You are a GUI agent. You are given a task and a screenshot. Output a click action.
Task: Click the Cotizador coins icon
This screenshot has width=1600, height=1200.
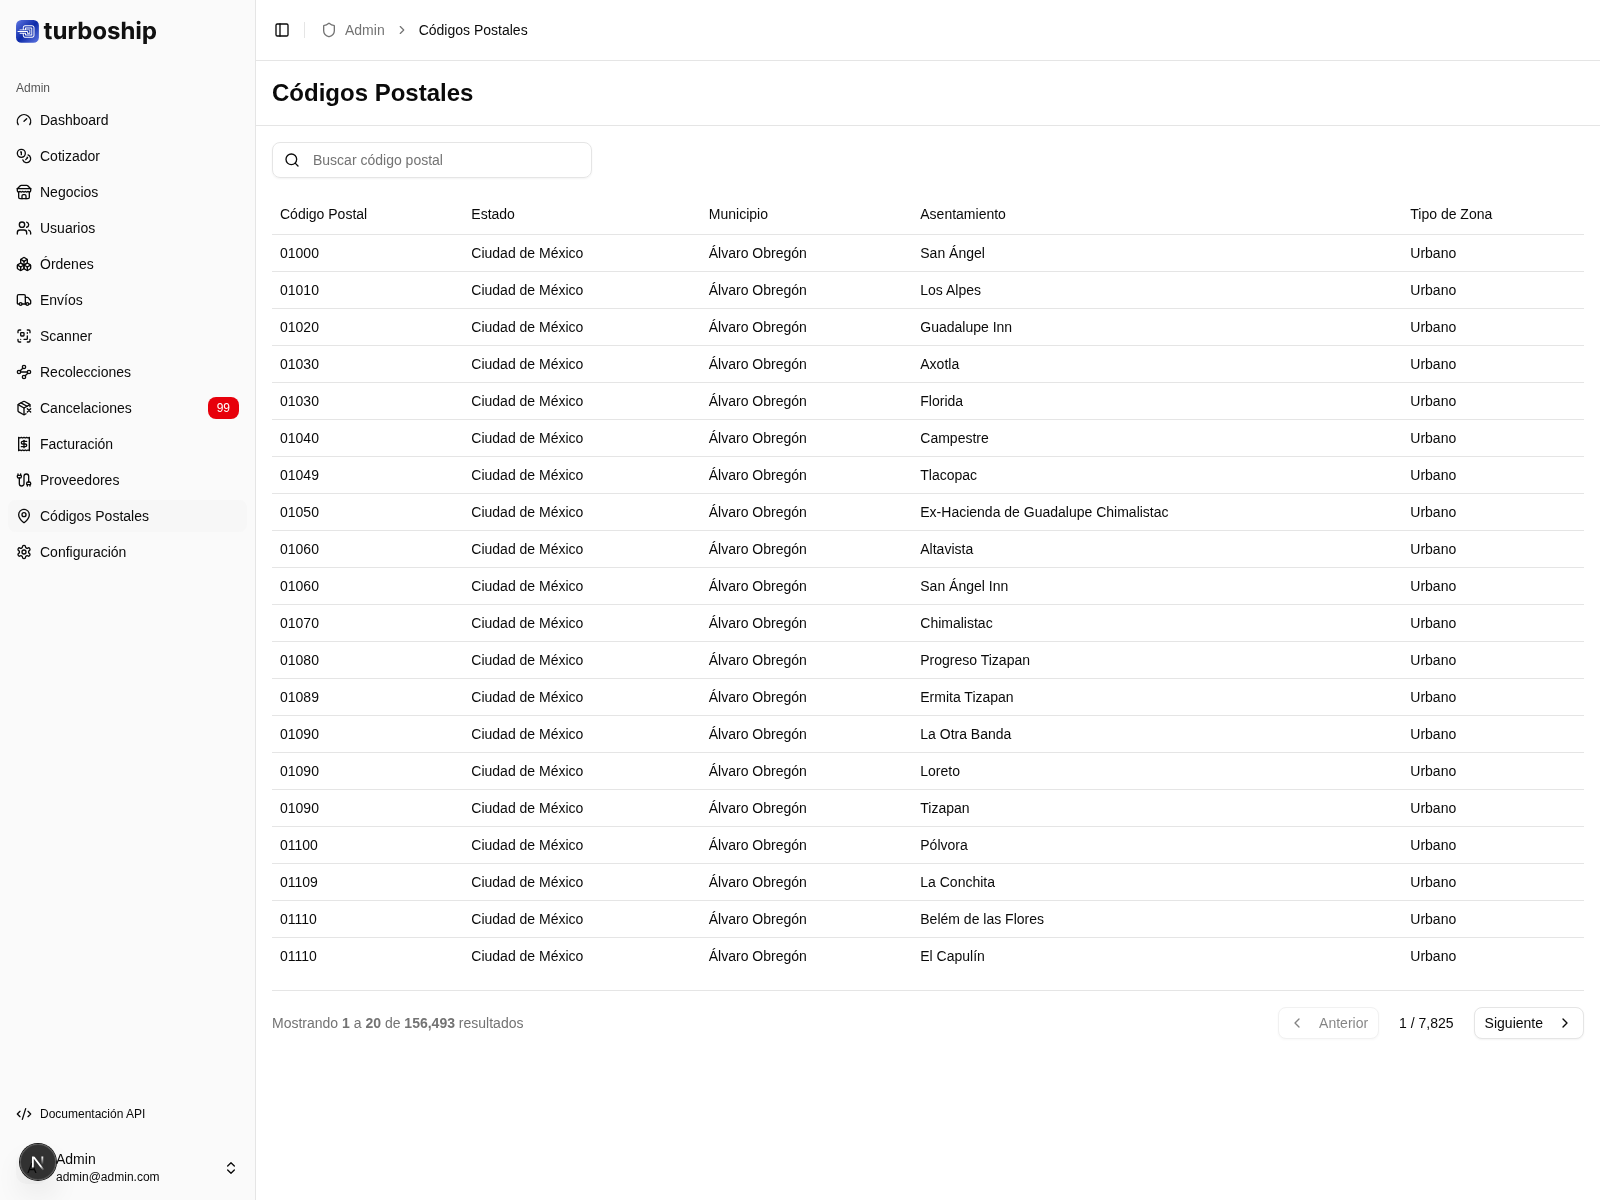[24, 156]
